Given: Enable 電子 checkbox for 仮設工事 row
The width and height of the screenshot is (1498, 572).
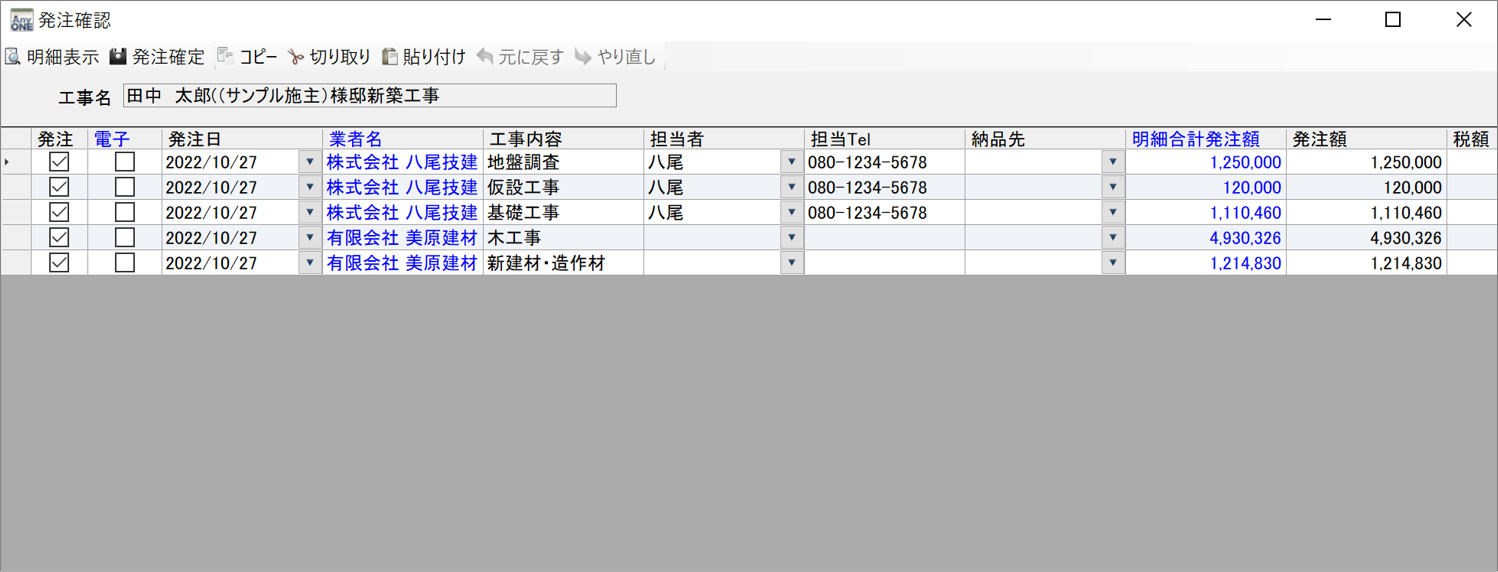Looking at the screenshot, I should click(x=124, y=187).
